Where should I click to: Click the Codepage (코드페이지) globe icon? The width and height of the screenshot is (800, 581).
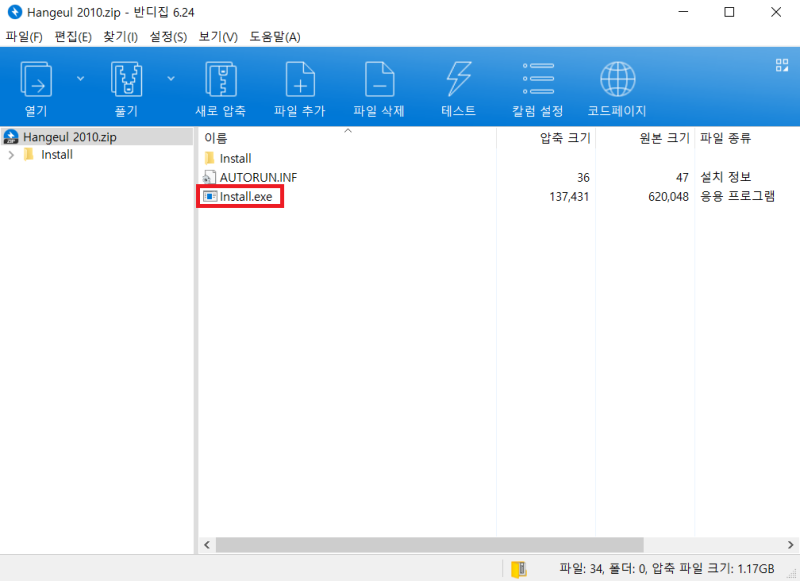(617, 79)
